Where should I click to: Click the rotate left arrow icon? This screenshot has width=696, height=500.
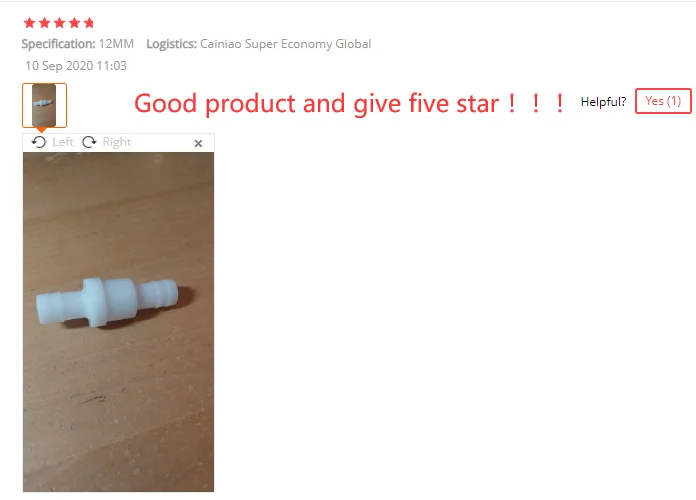tap(39, 142)
